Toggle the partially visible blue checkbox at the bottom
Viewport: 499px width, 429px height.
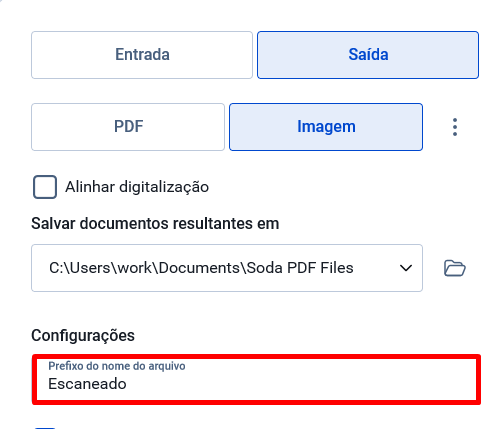[x=45, y=427]
